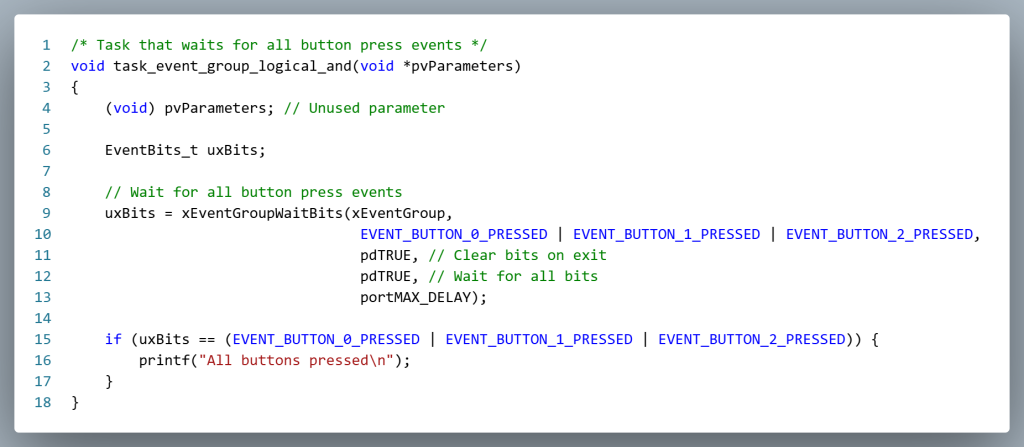Screen dimensions: 1024x447
Task: Click the "Wait for all bits" comment
Action: click(513, 276)
